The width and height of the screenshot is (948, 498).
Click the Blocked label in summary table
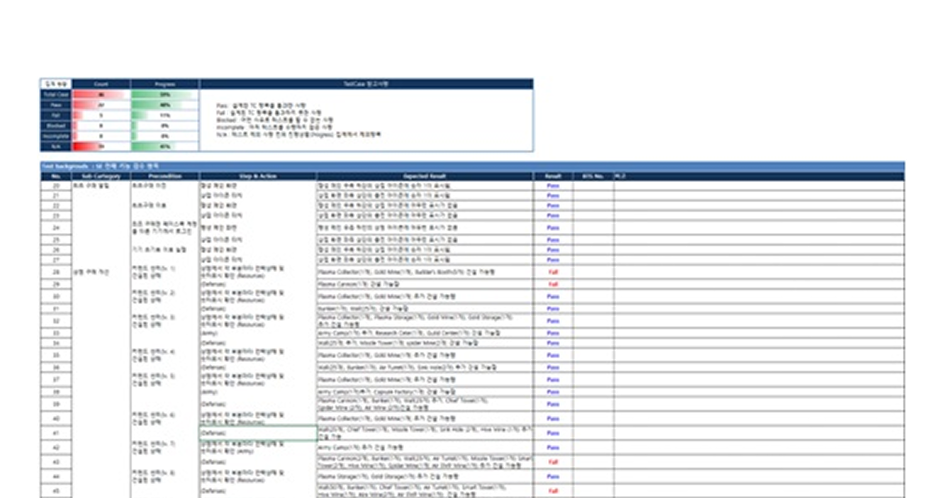[x=55, y=125]
